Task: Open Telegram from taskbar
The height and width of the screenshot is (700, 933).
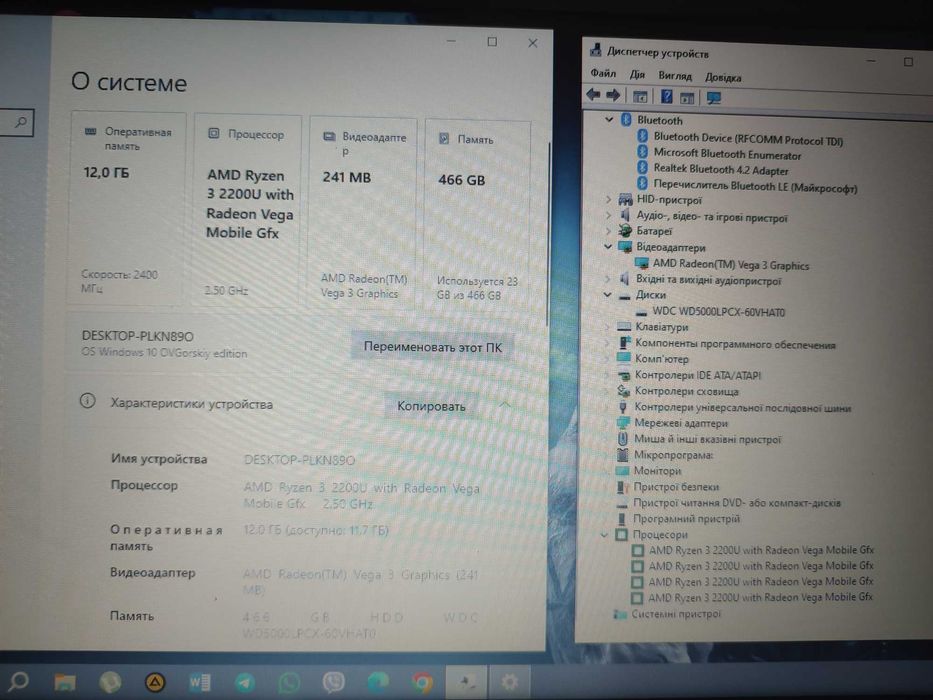Action: pyautogui.click(x=245, y=683)
